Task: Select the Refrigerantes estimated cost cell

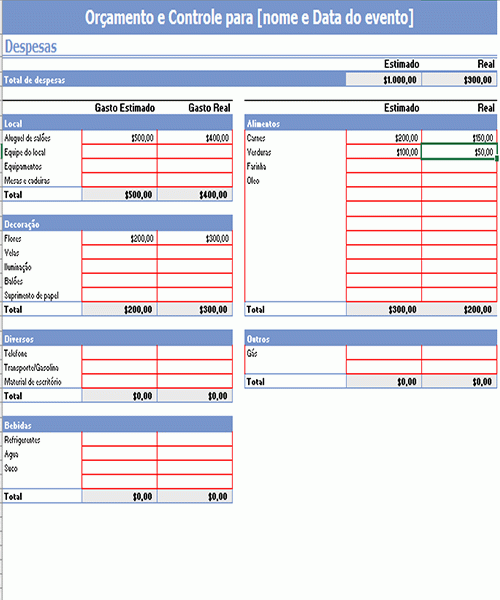Action: (119, 439)
